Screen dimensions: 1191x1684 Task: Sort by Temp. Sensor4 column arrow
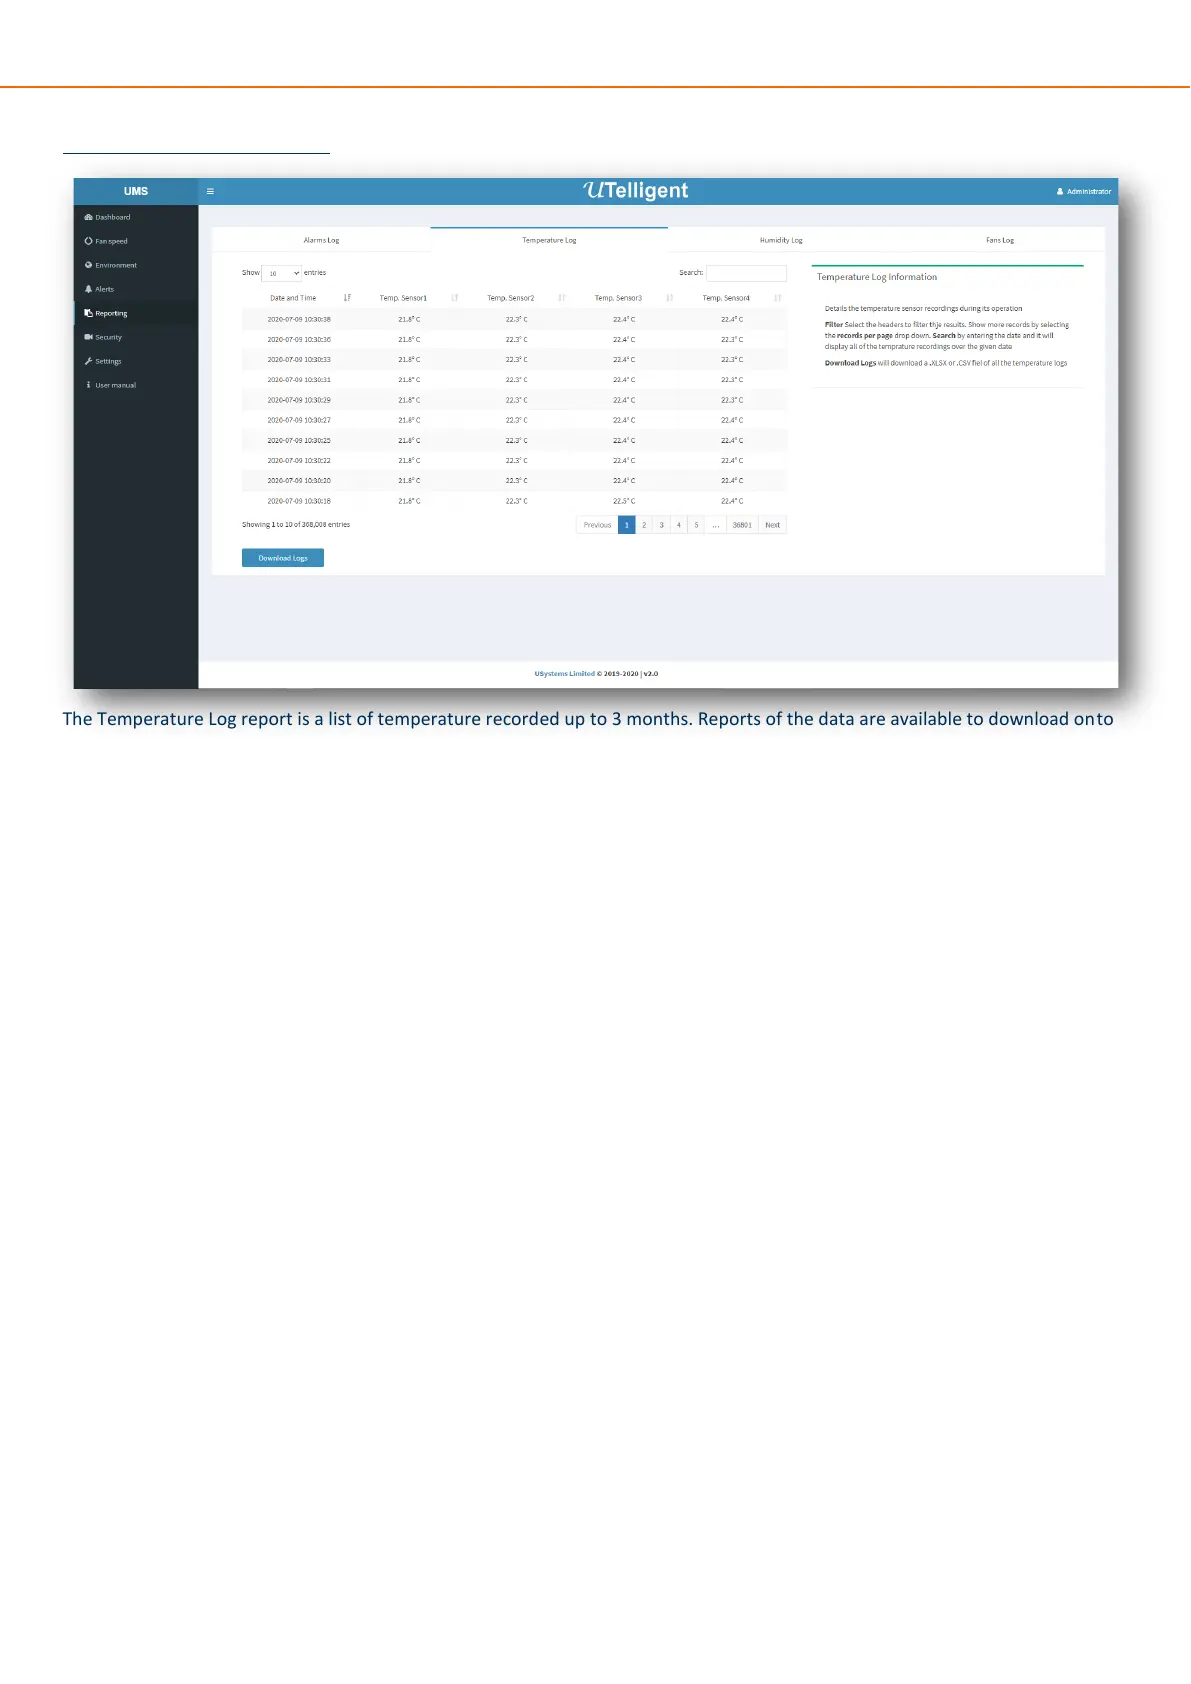click(x=778, y=298)
